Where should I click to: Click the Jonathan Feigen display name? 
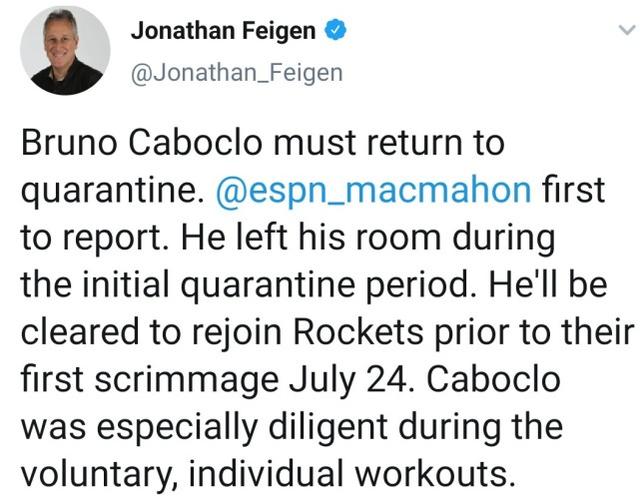(x=223, y=31)
